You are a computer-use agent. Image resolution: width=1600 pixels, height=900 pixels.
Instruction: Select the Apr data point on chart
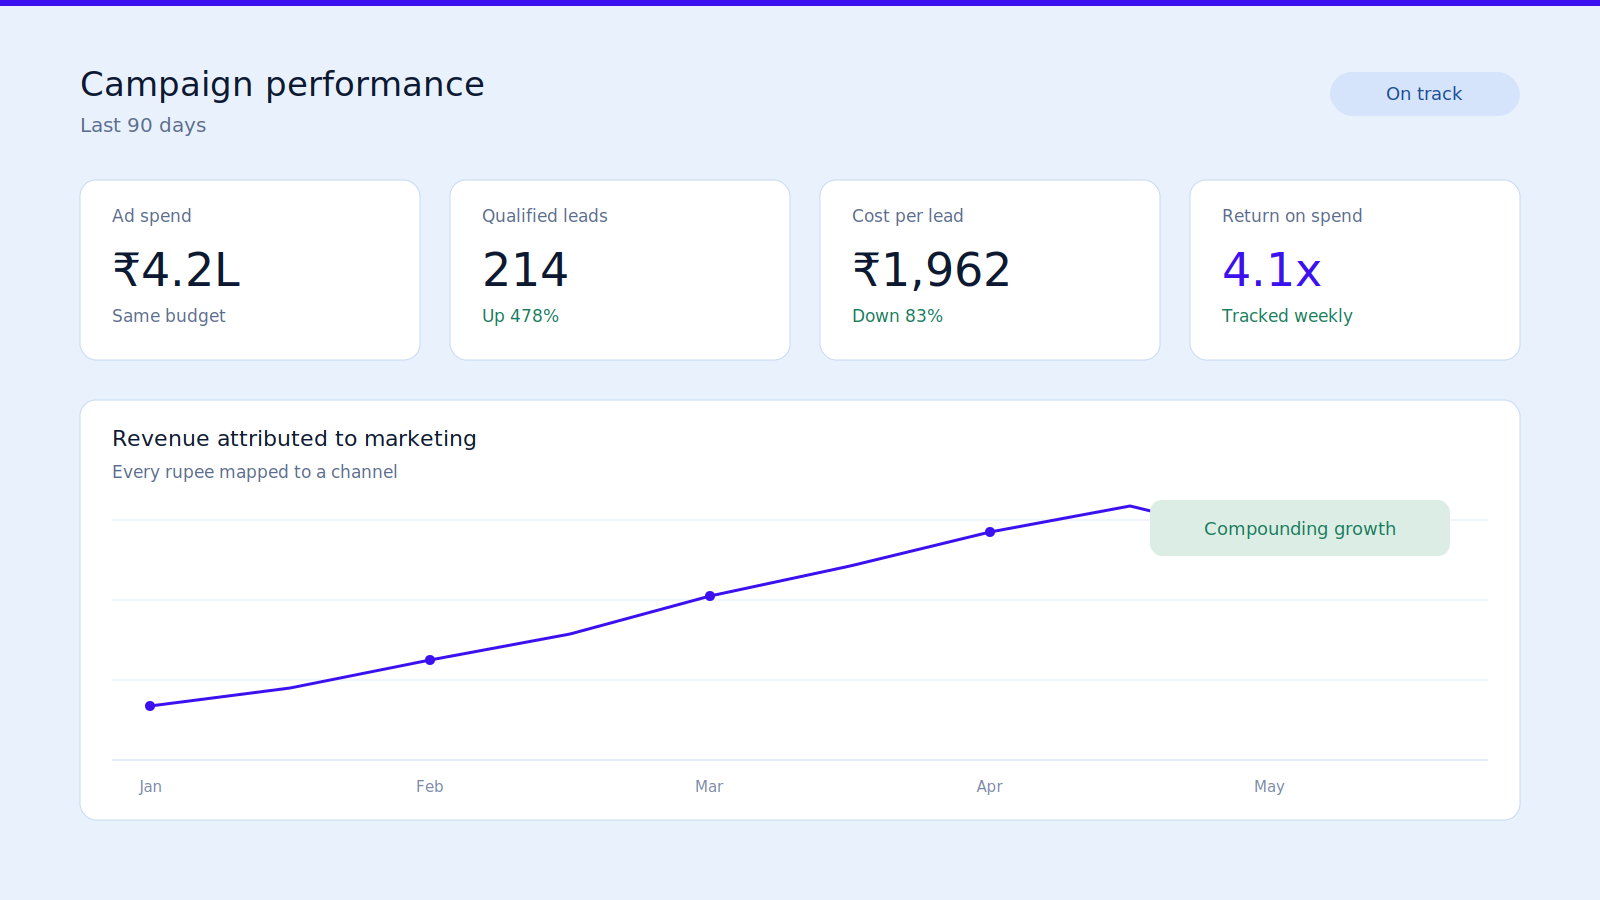[x=990, y=532]
